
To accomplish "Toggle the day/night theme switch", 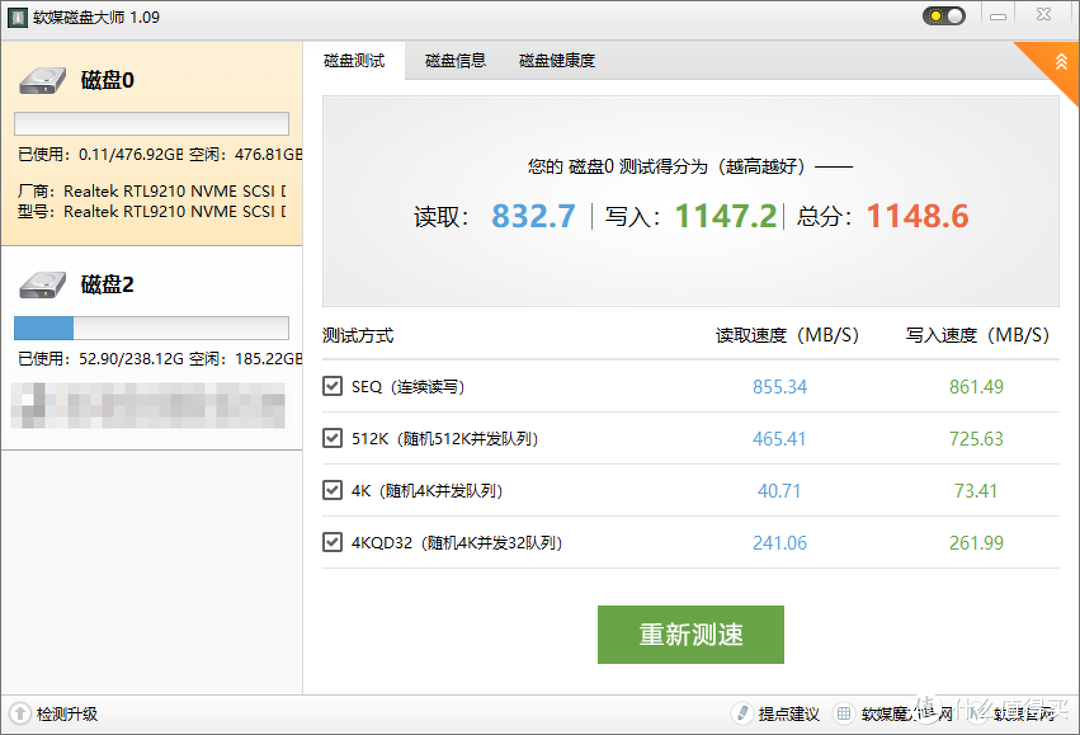I will coord(943,16).
